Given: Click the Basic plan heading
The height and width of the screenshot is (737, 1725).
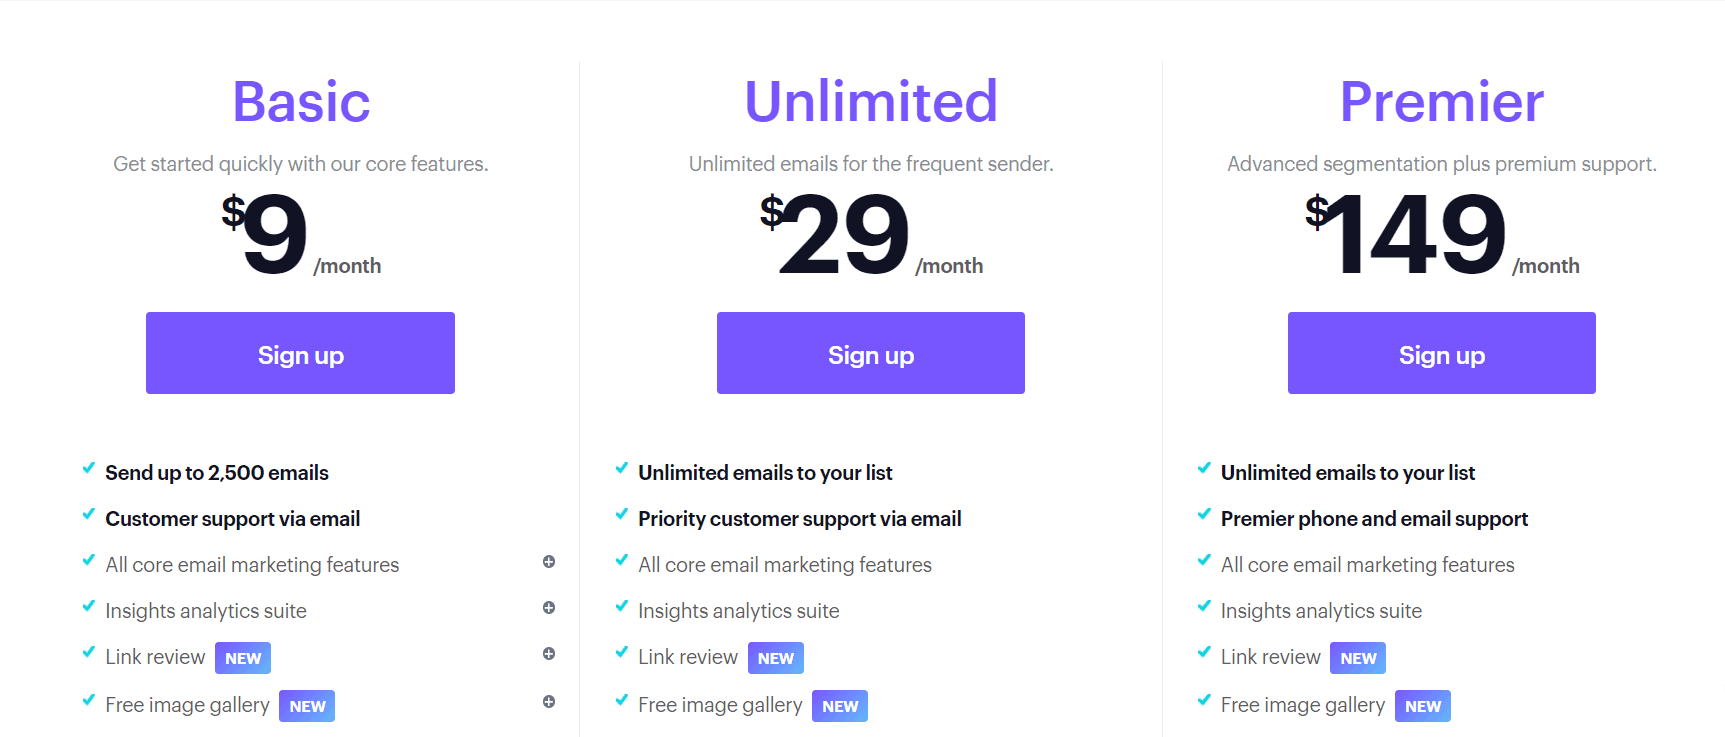Looking at the screenshot, I should (x=301, y=102).
